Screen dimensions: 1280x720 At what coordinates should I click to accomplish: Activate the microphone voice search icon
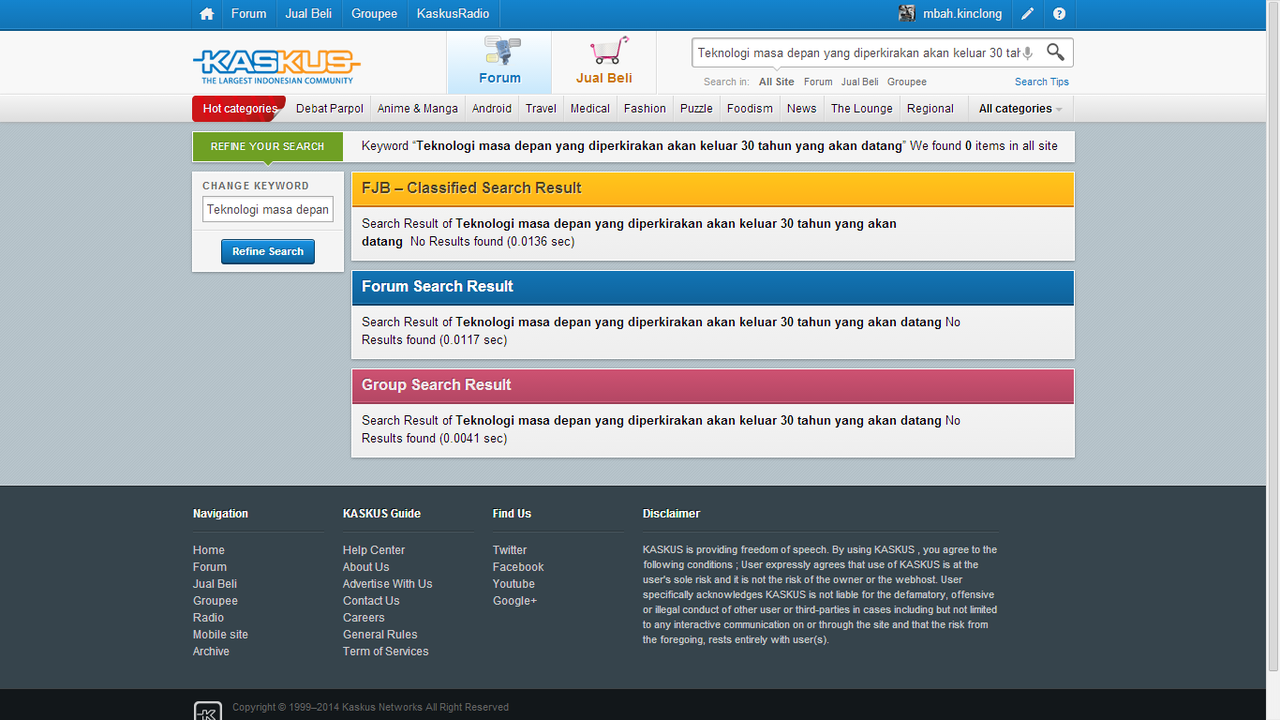1027,53
